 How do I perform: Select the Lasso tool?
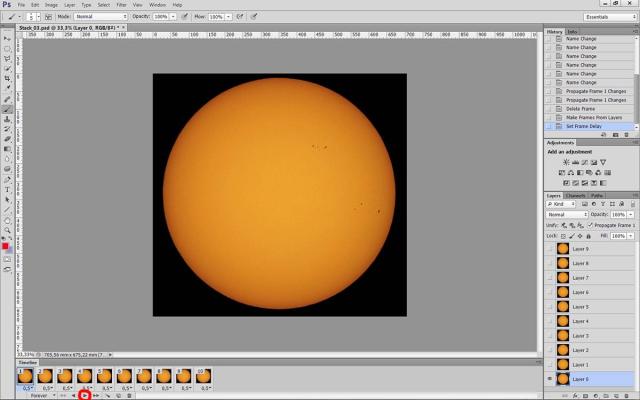(x=7, y=57)
